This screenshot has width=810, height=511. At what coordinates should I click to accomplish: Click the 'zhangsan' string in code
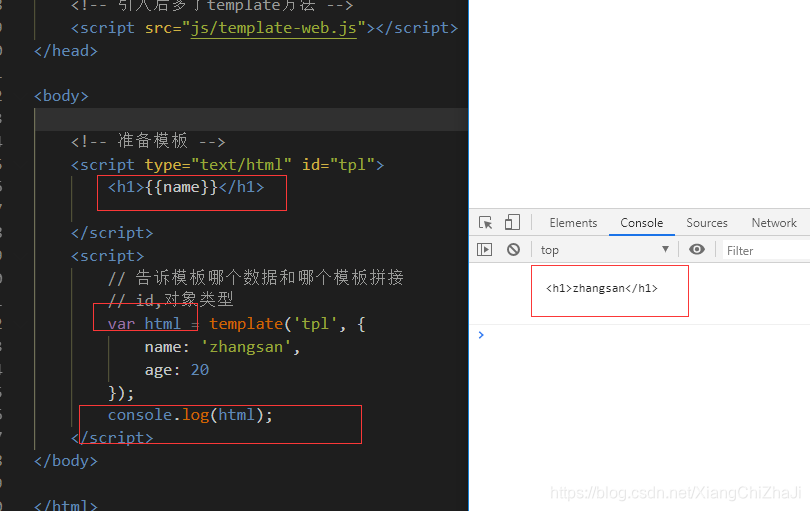click(x=246, y=347)
